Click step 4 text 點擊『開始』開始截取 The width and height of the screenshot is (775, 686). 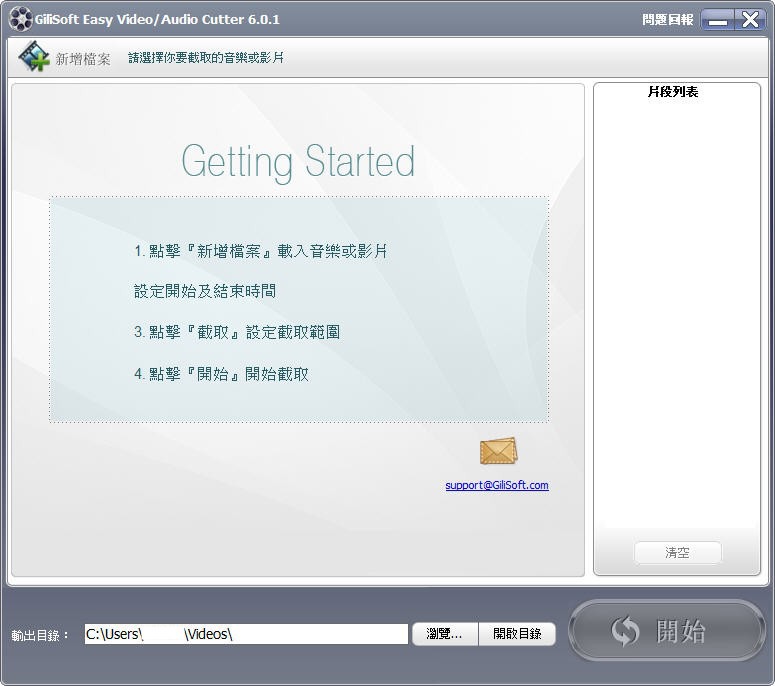221,374
